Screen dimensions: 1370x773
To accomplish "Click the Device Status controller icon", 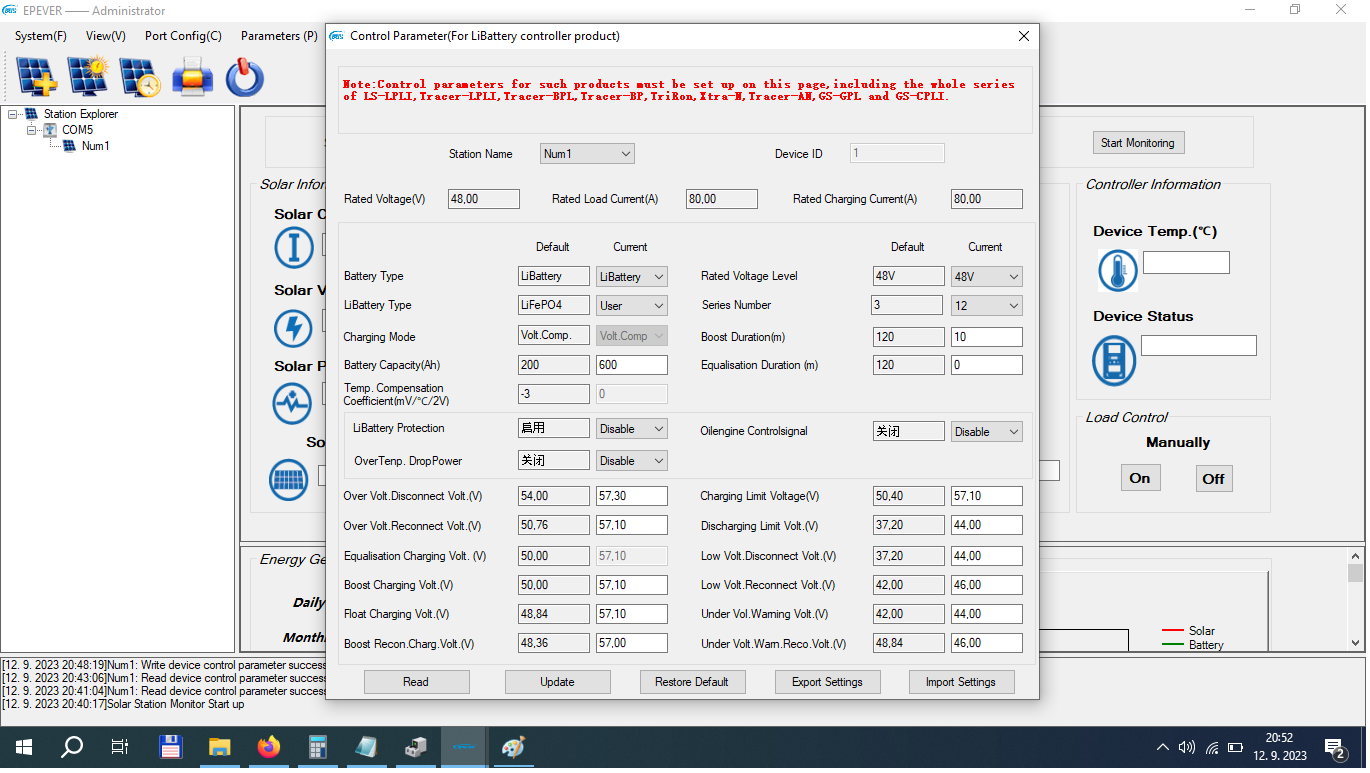I will [1114, 360].
